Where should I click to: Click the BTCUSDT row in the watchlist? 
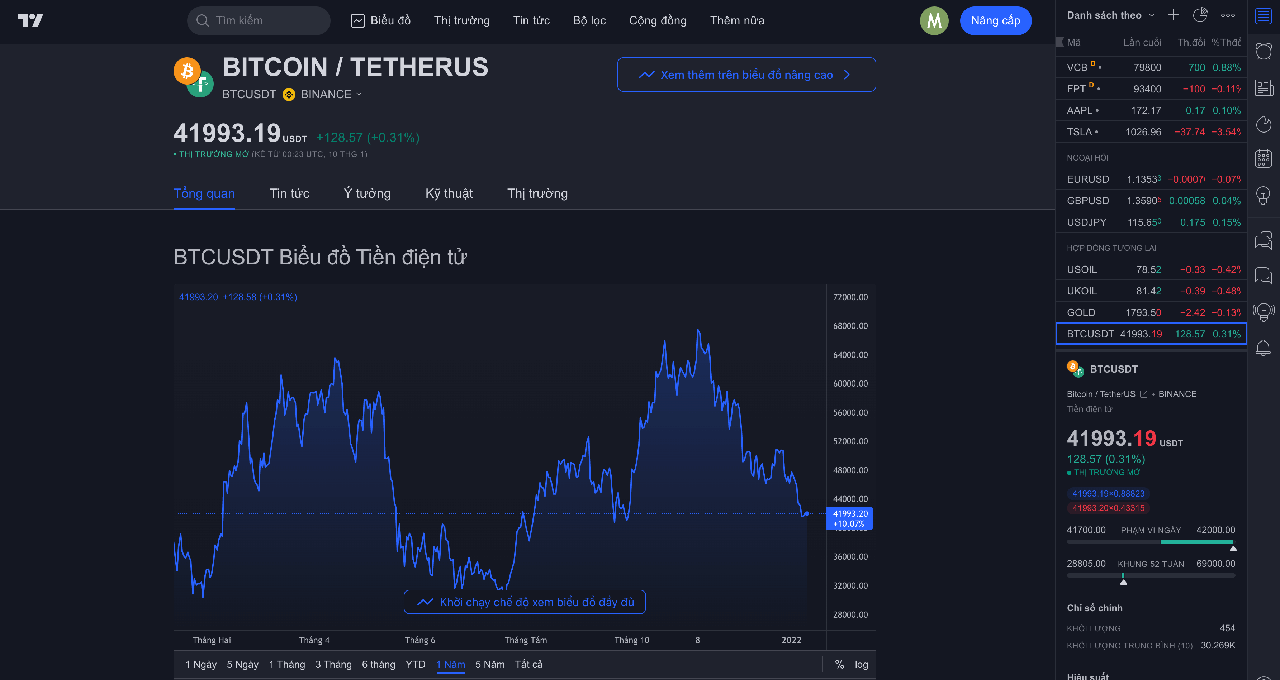(x=1150, y=333)
